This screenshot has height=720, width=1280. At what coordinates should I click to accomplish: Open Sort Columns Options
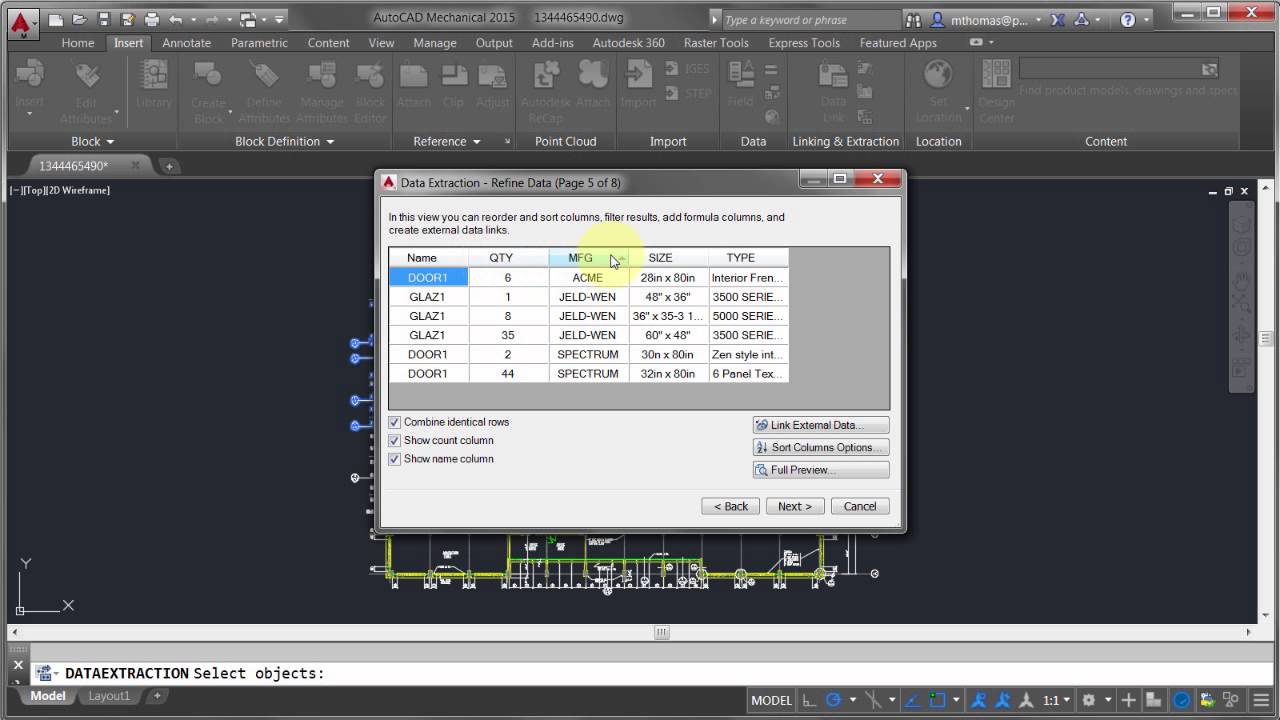[821, 447]
